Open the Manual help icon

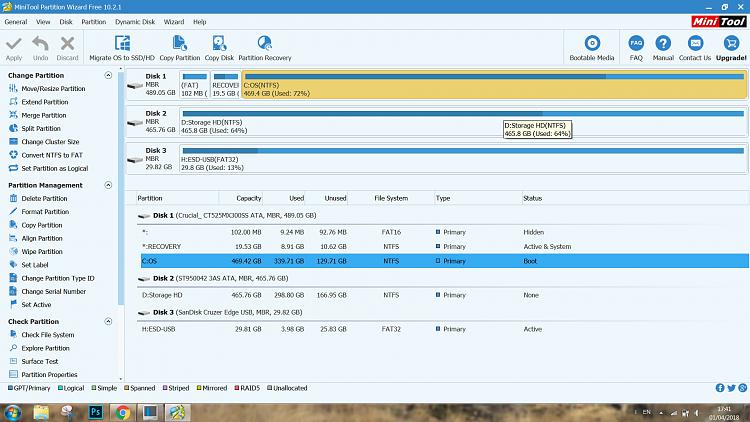click(x=663, y=44)
